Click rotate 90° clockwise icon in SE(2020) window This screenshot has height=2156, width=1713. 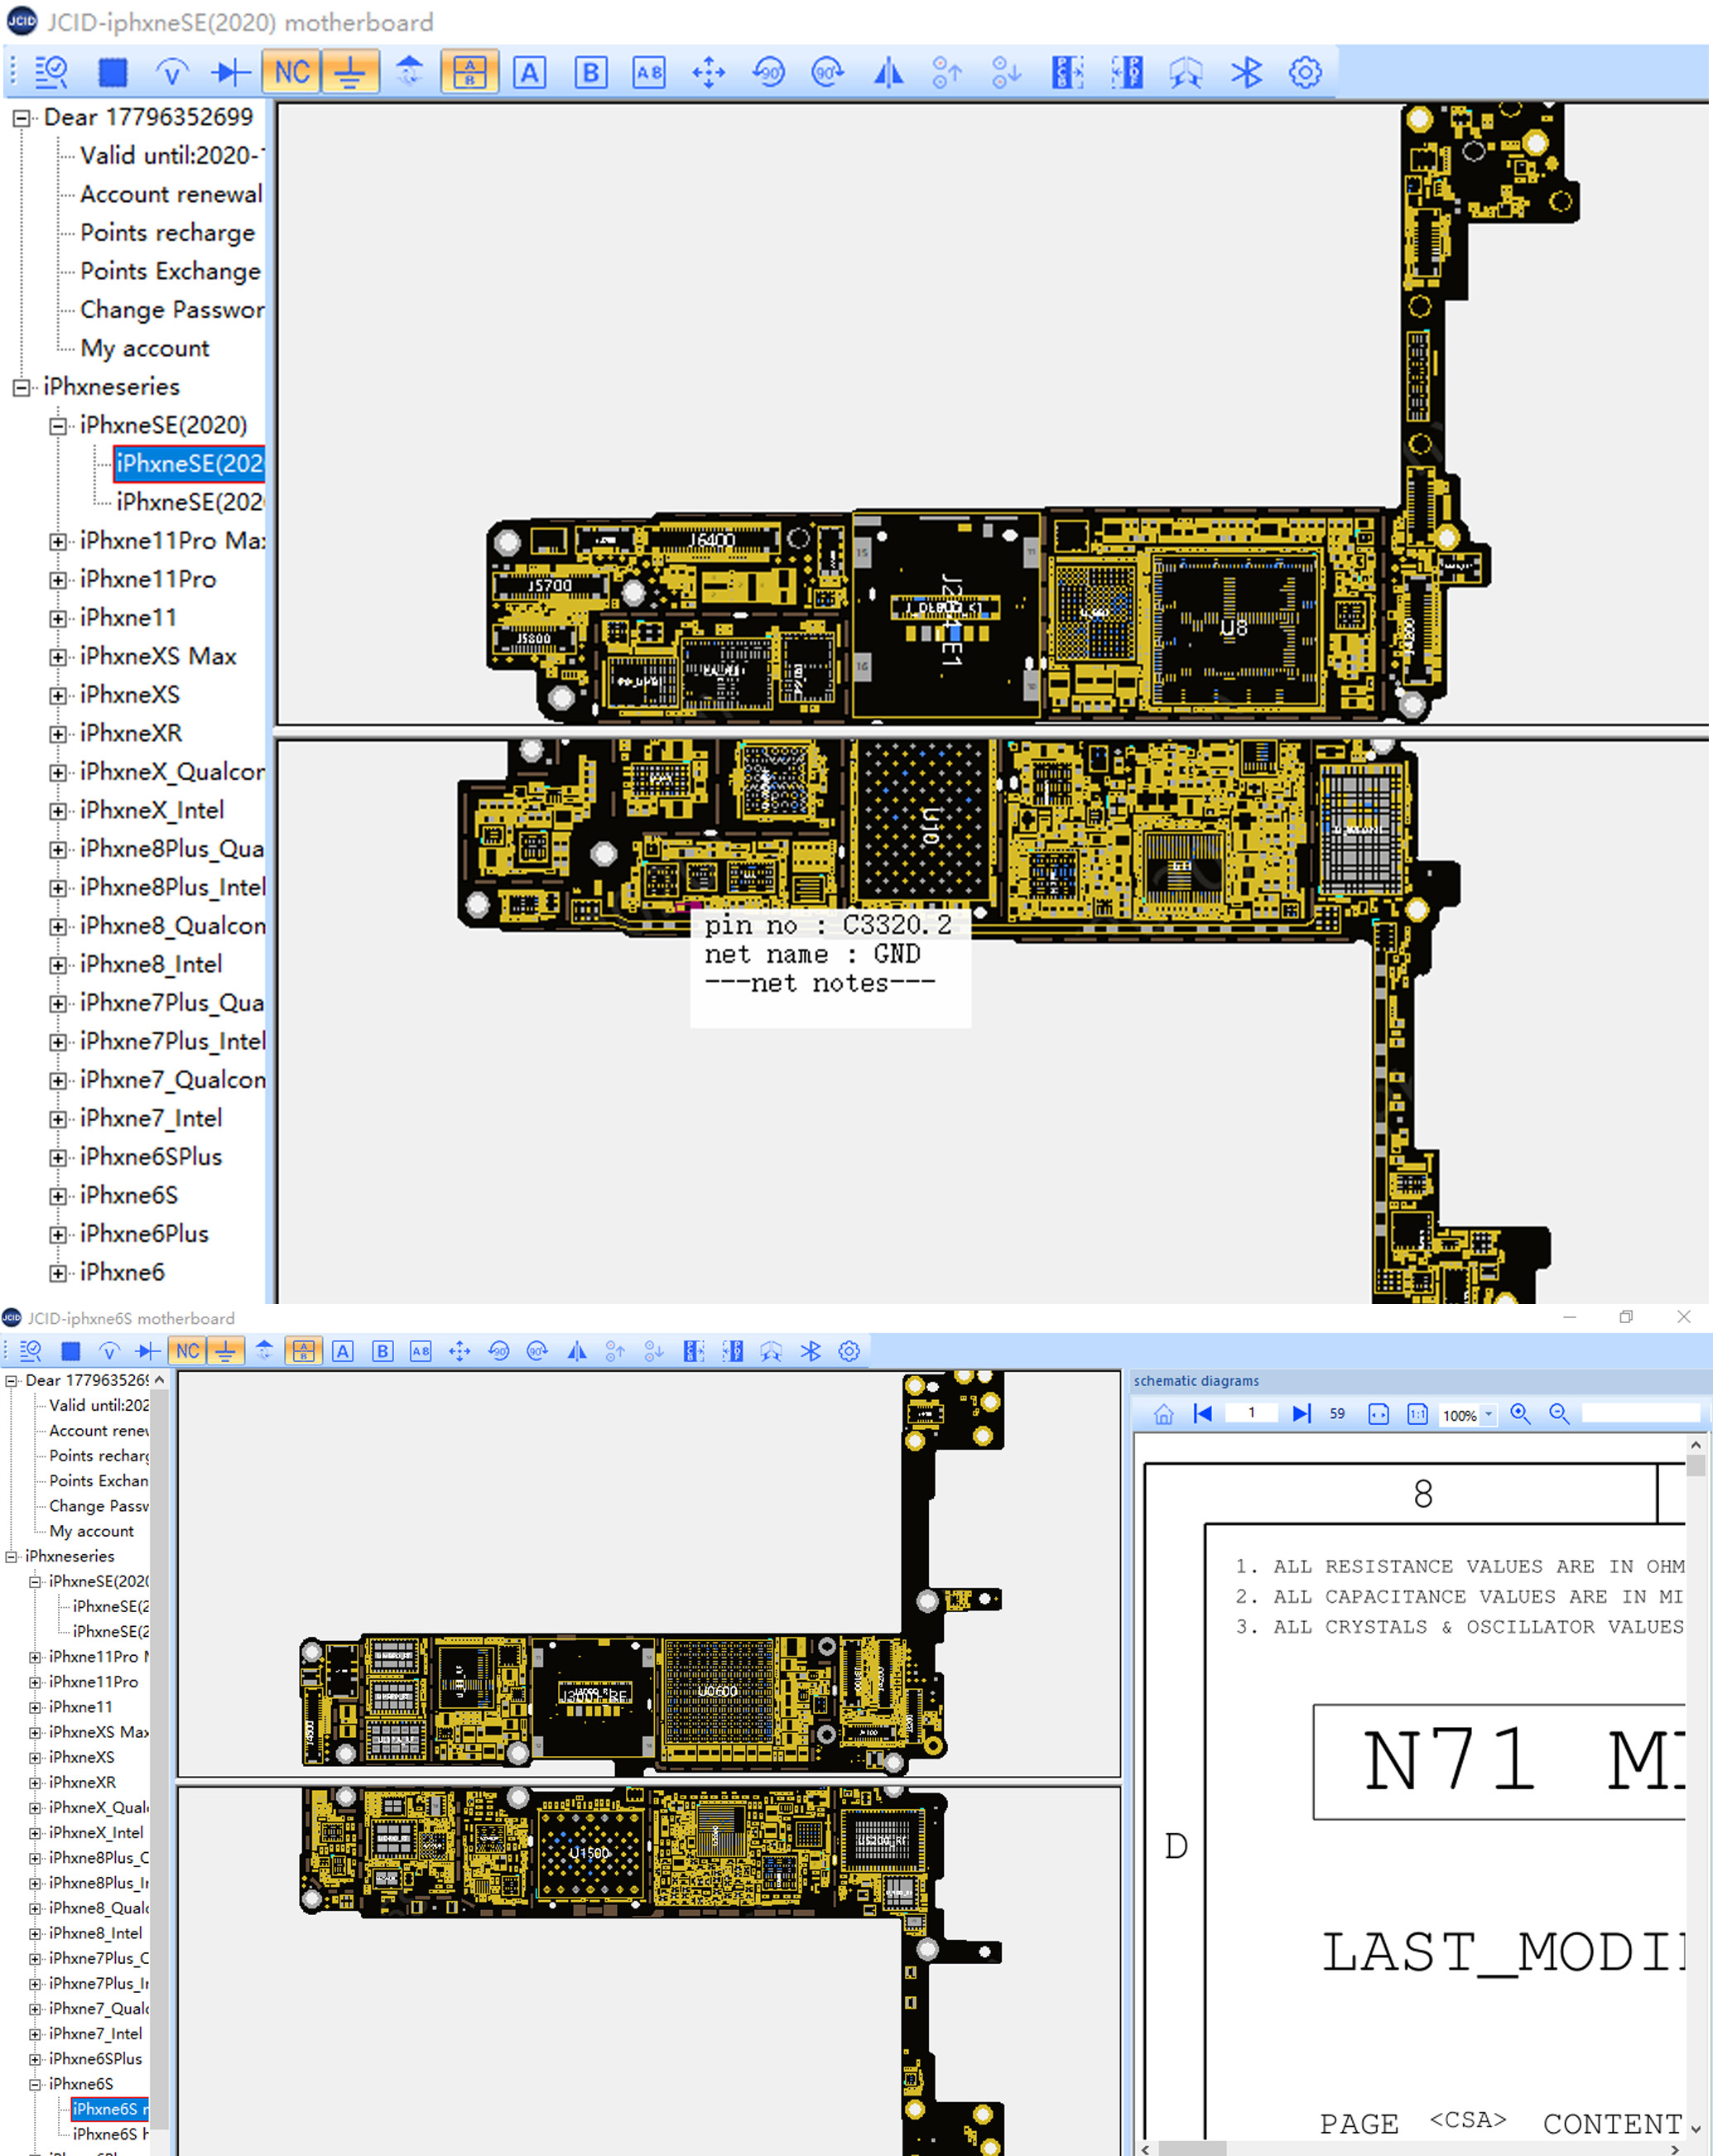tap(828, 72)
